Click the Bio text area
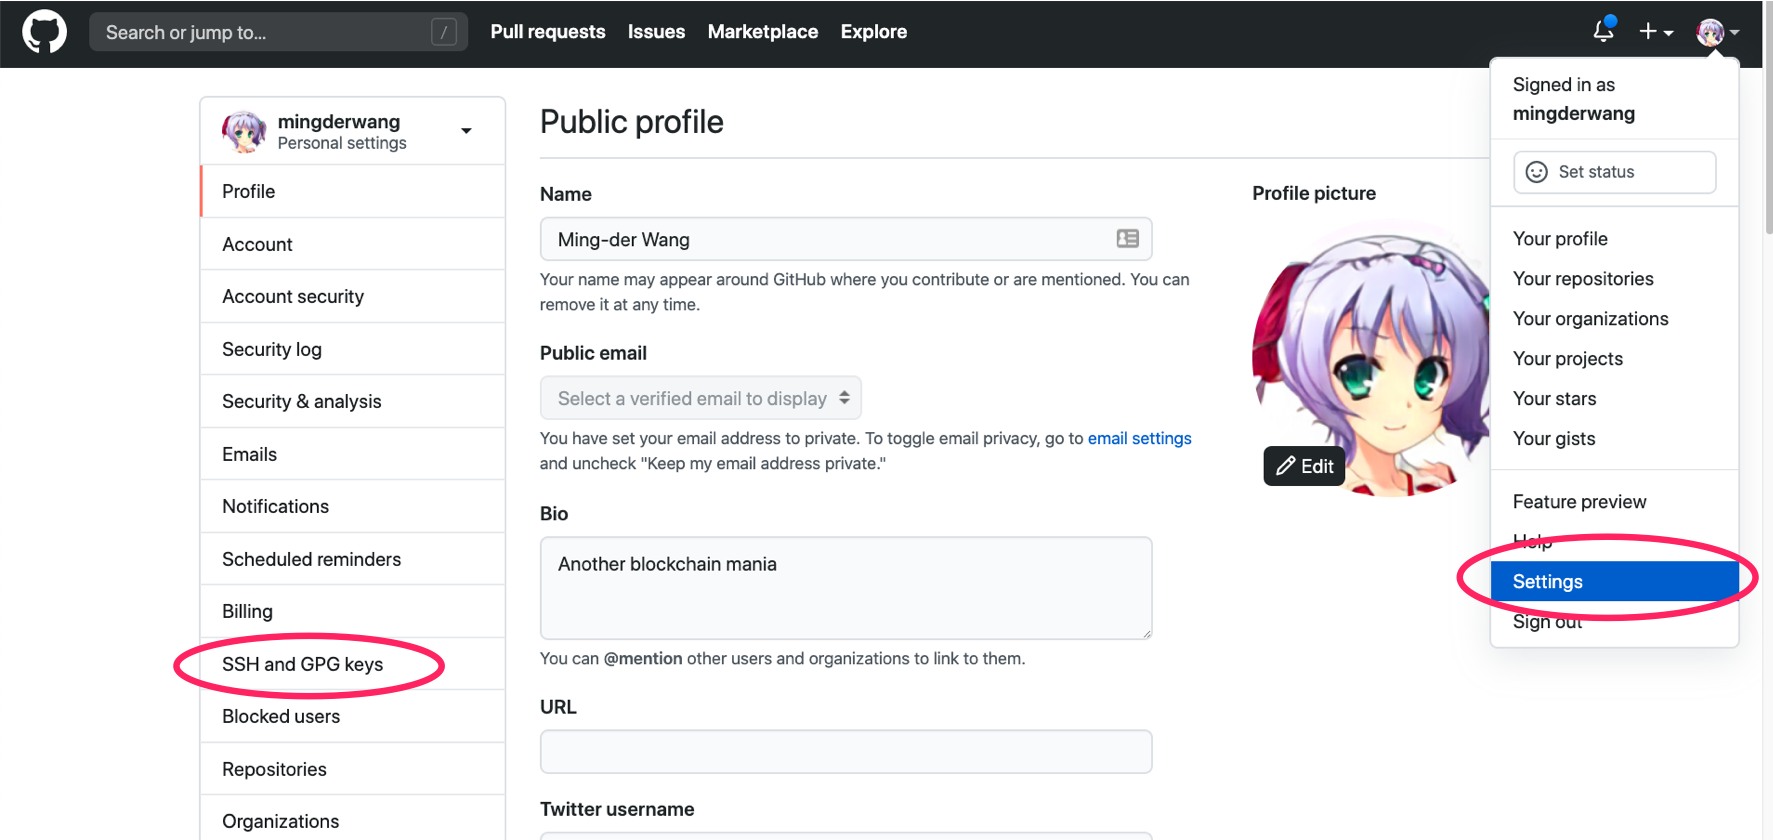The image size is (1773, 840). [845, 588]
